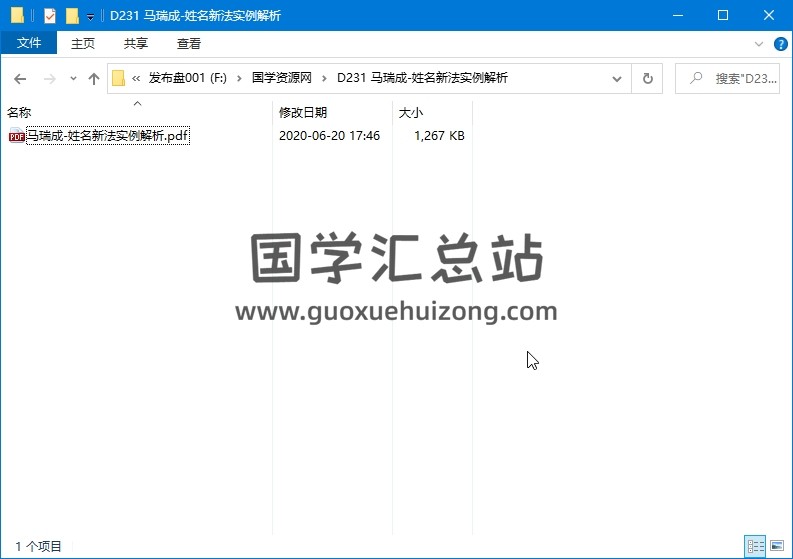Navigate to 发布盘001 (F:) in address bar
This screenshot has height=559, width=793.
[188, 78]
